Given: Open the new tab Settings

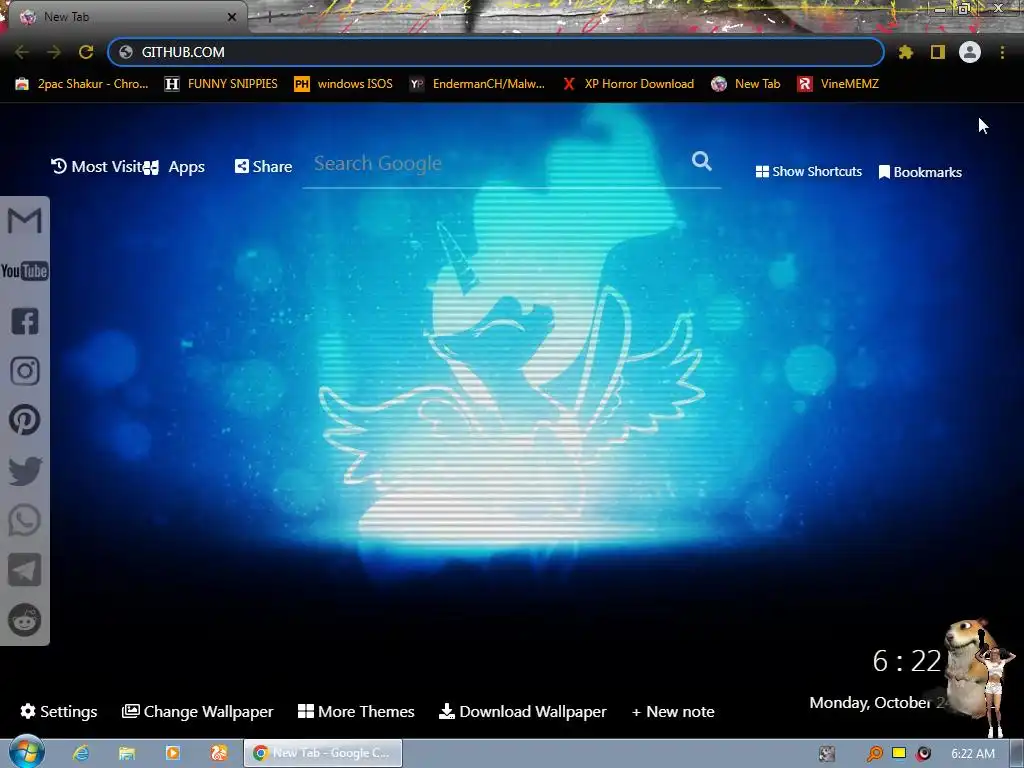Looking at the screenshot, I should [59, 711].
